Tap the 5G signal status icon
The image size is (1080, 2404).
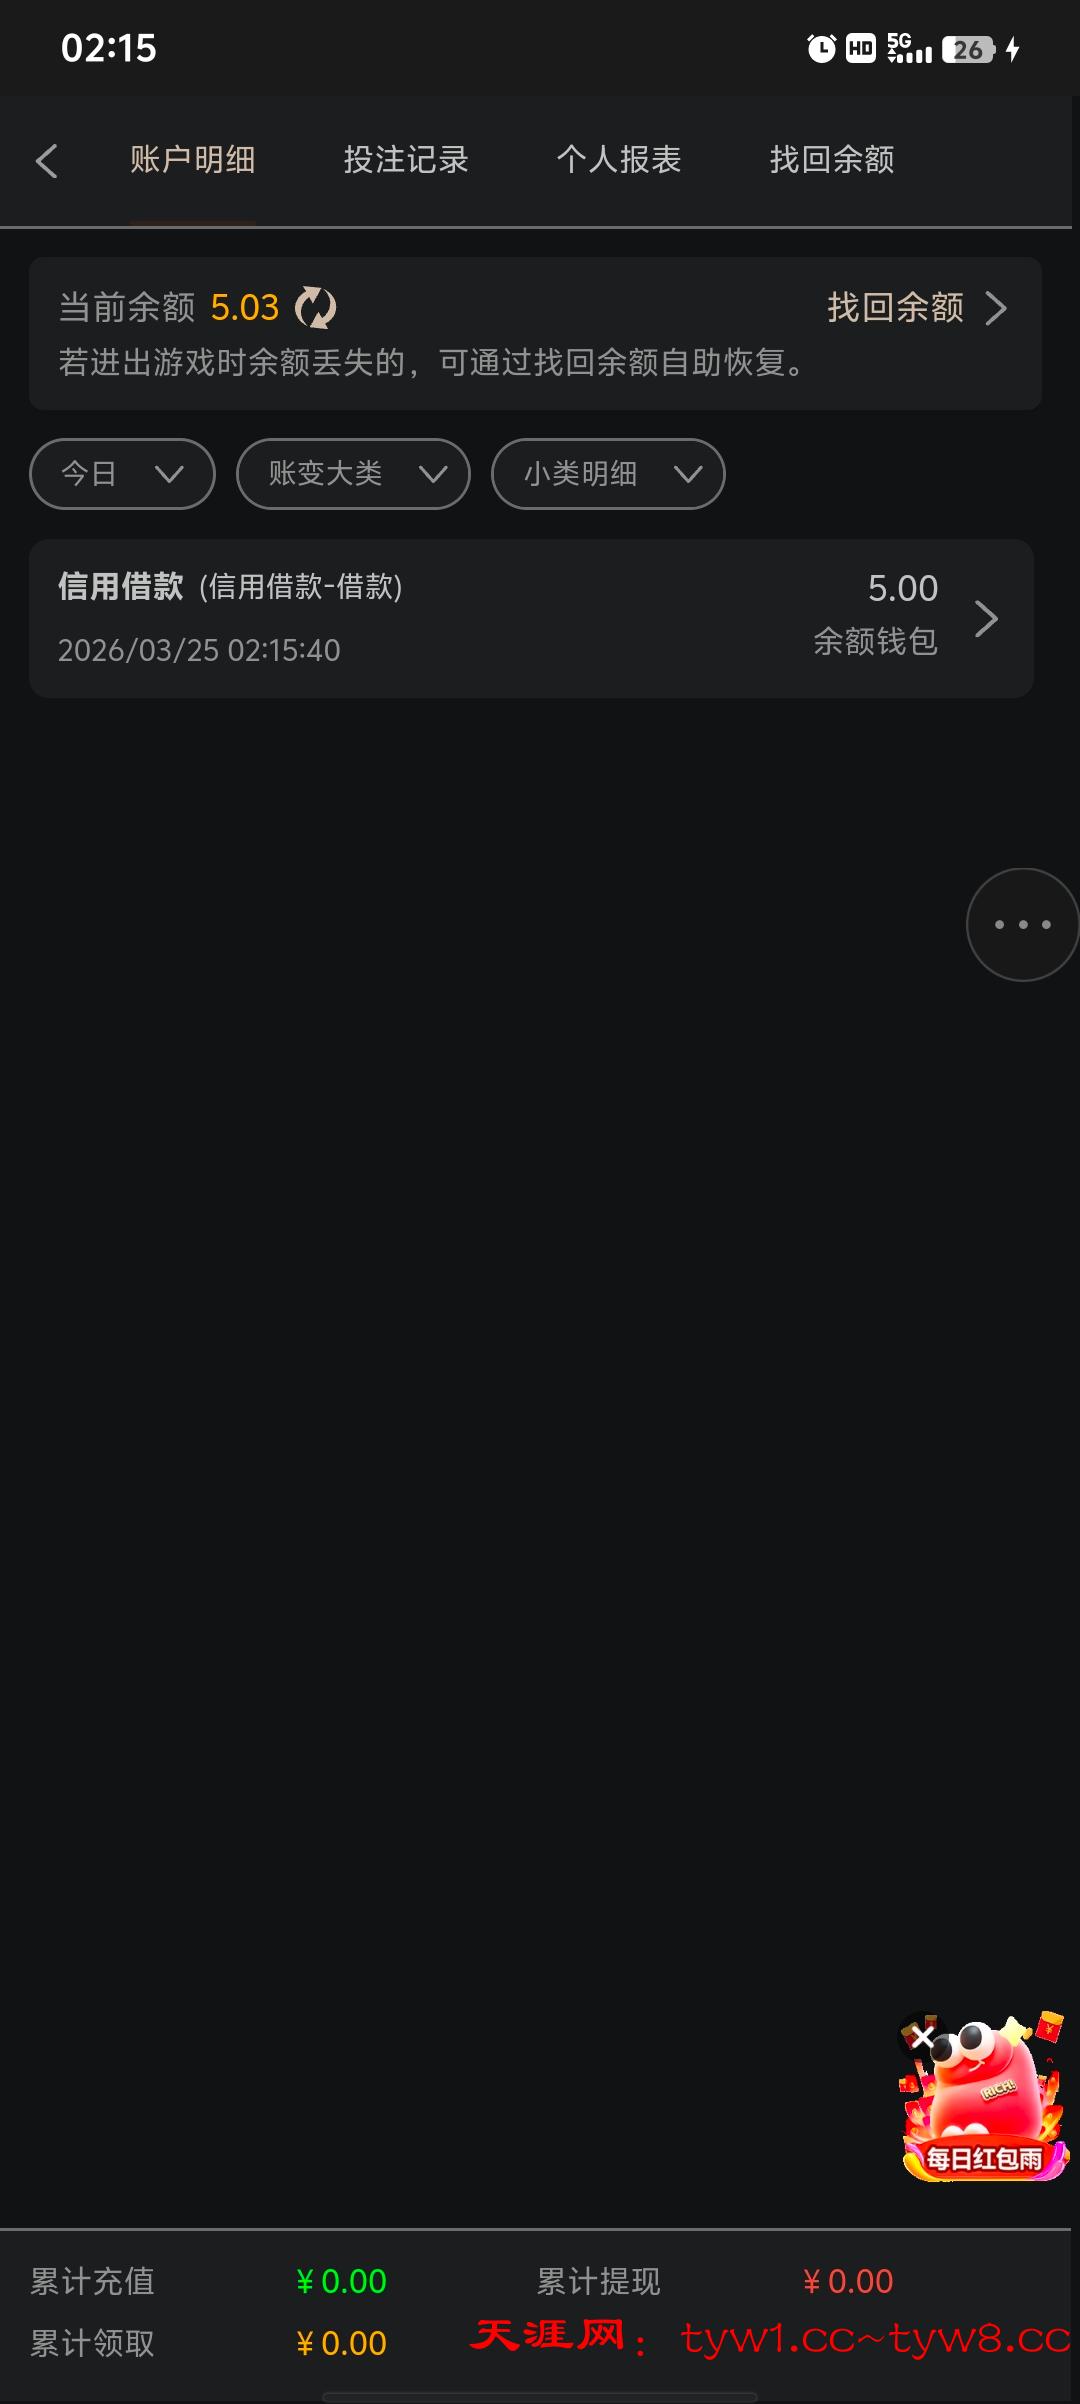click(x=909, y=48)
